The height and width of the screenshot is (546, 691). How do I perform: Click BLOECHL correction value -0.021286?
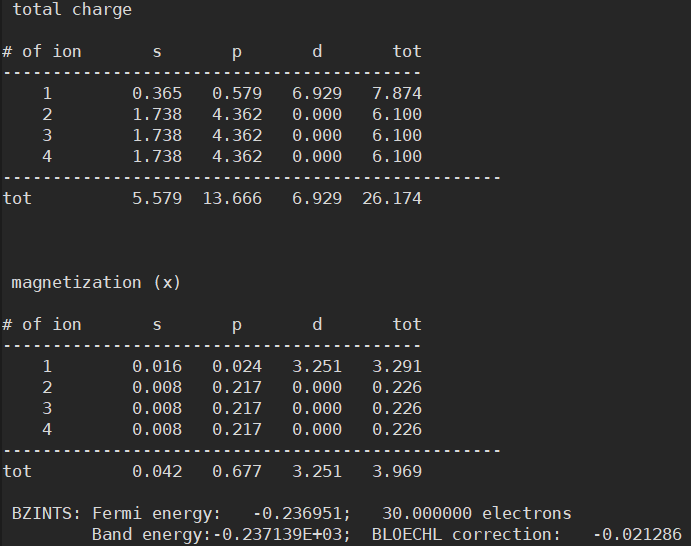coord(637,535)
